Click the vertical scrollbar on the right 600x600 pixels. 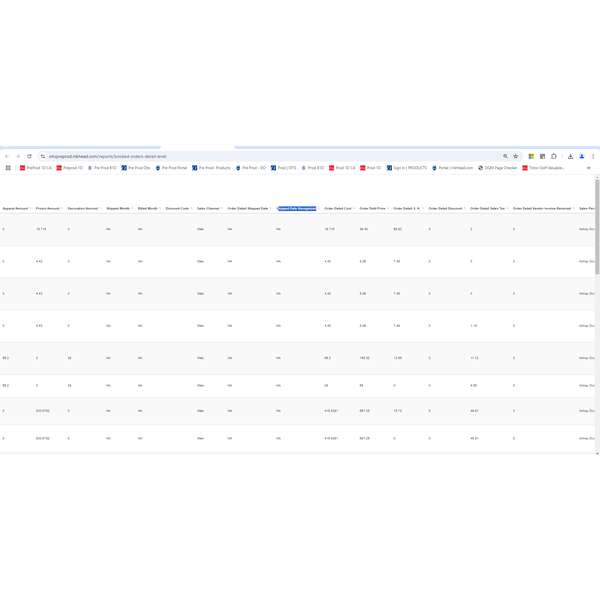pyautogui.click(x=596, y=230)
